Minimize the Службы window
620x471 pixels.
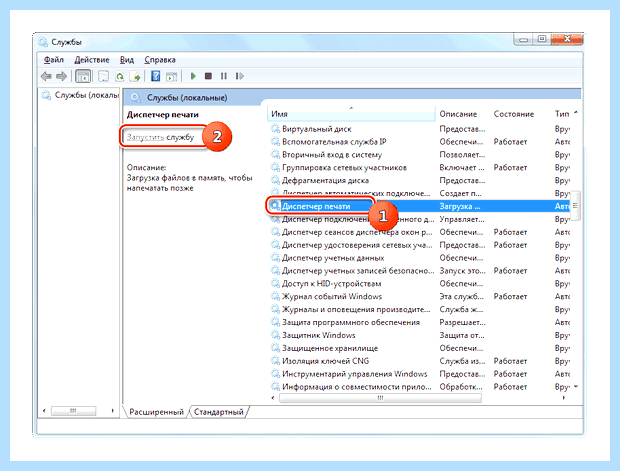(524, 40)
